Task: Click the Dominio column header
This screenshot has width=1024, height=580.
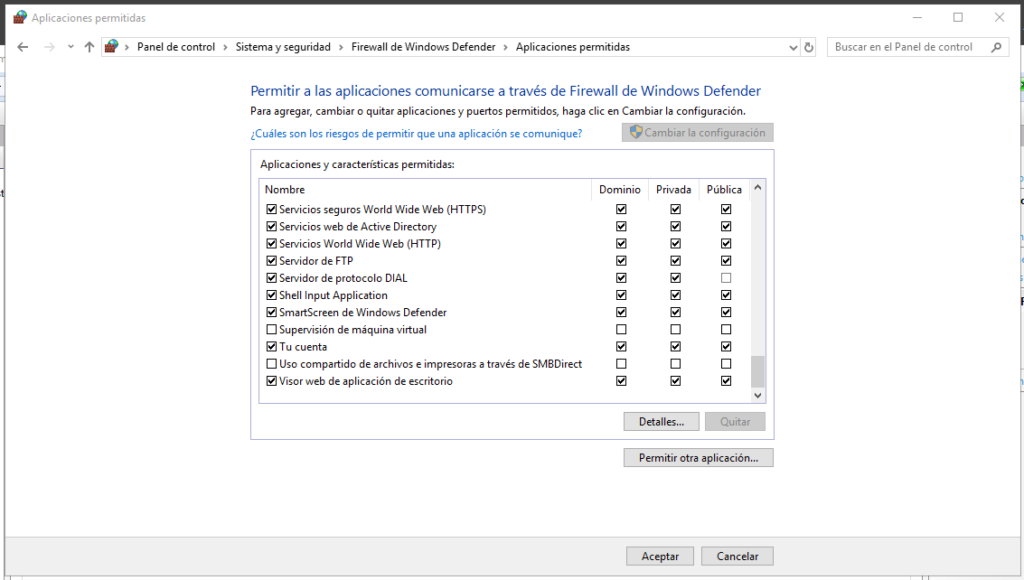Action: tap(620, 189)
